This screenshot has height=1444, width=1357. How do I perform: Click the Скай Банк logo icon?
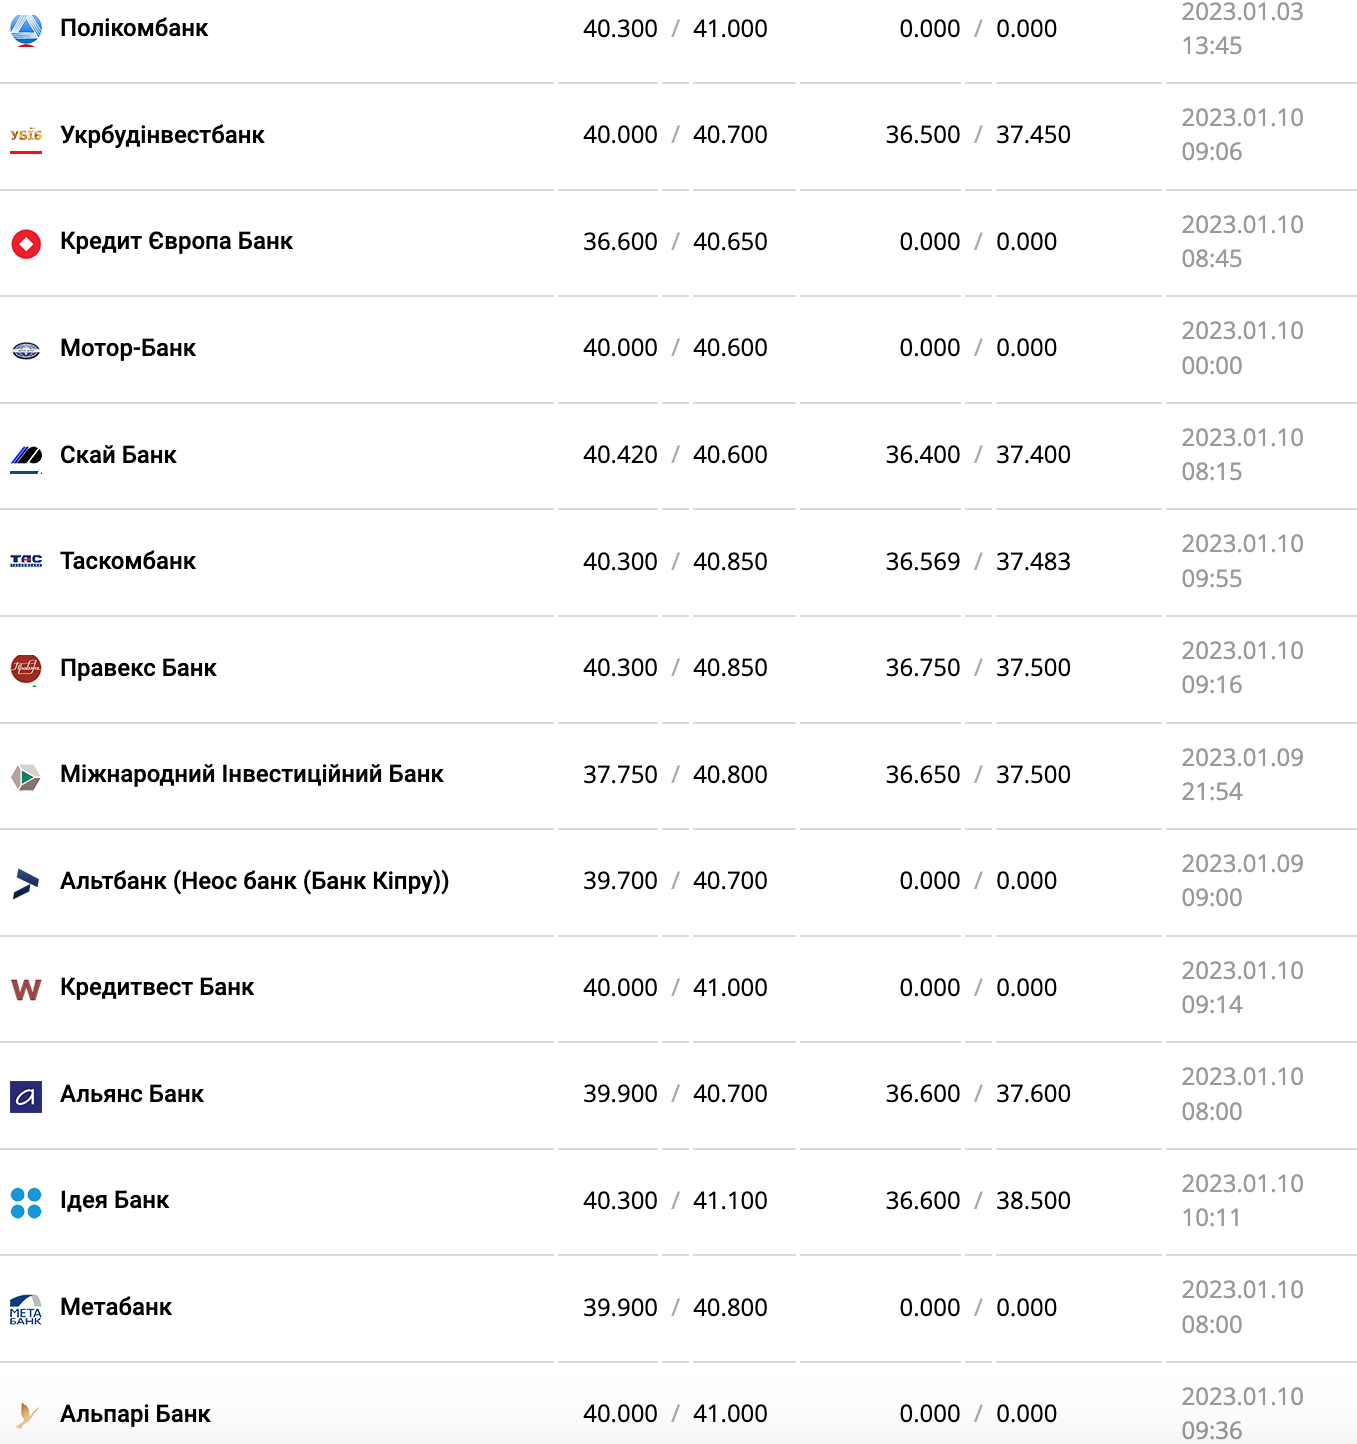(26, 457)
